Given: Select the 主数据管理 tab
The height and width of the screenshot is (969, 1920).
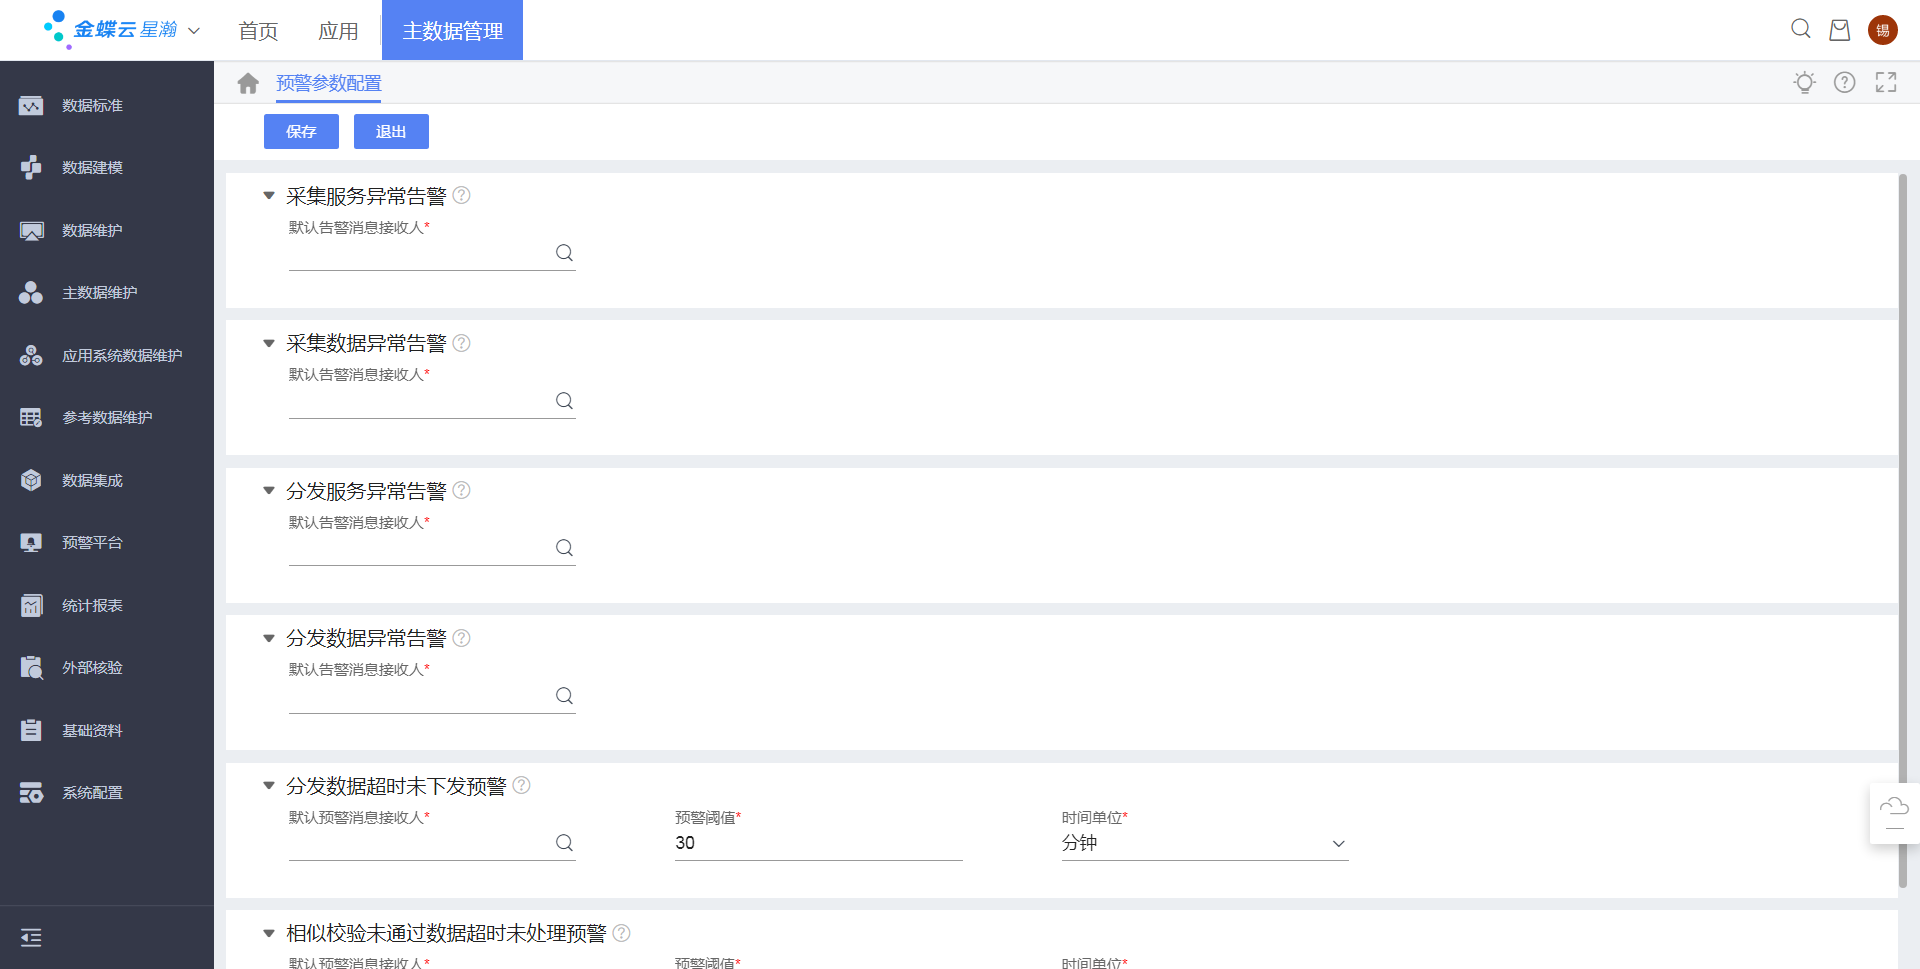Looking at the screenshot, I should [x=452, y=30].
